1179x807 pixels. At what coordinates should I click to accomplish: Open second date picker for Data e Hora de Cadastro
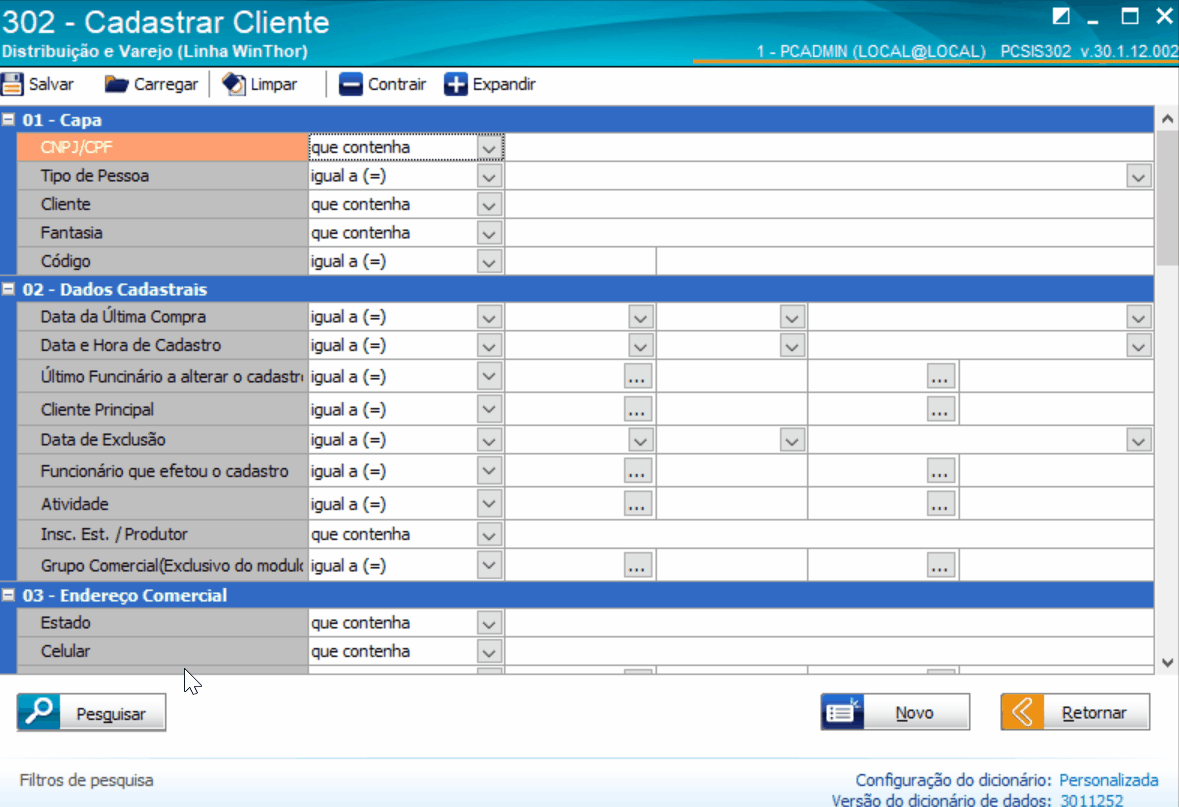pyautogui.click(x=792, y=346)
